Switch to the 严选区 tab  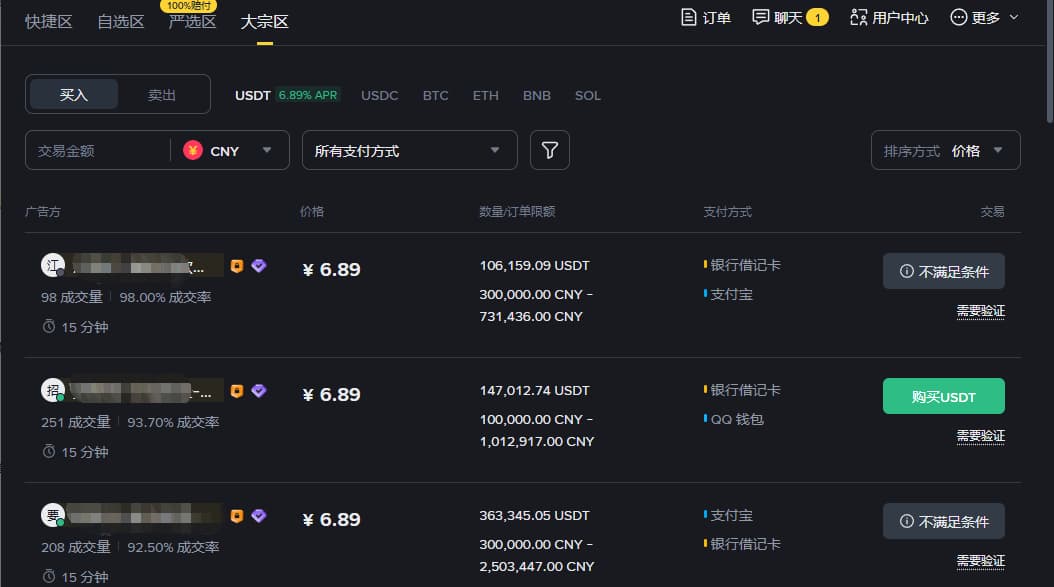[192, 21]
